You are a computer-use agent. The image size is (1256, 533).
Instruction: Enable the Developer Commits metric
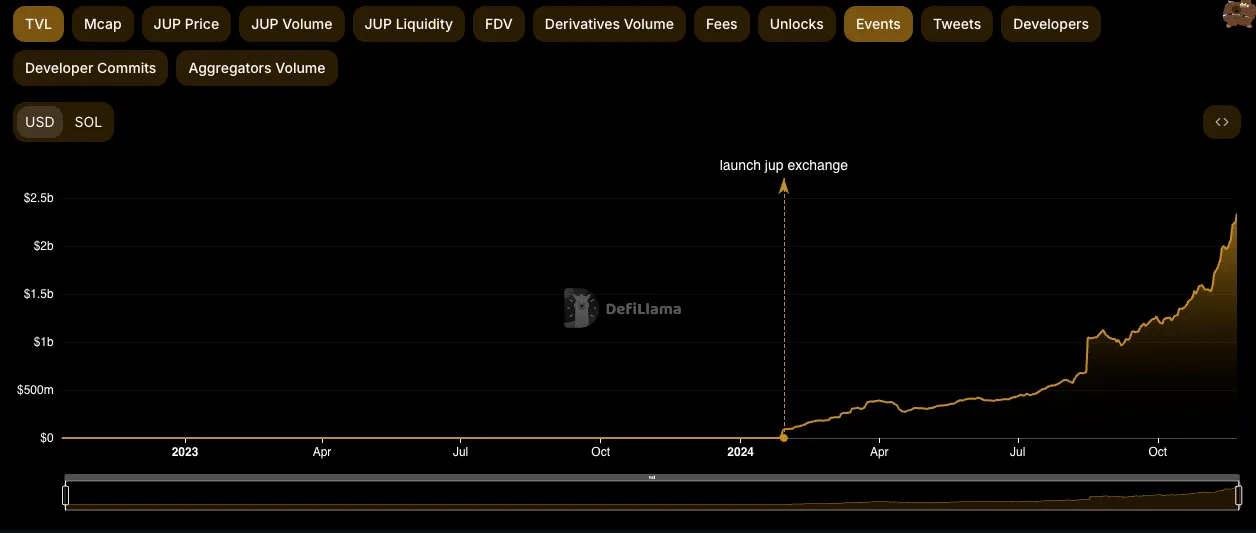(90, 68)
